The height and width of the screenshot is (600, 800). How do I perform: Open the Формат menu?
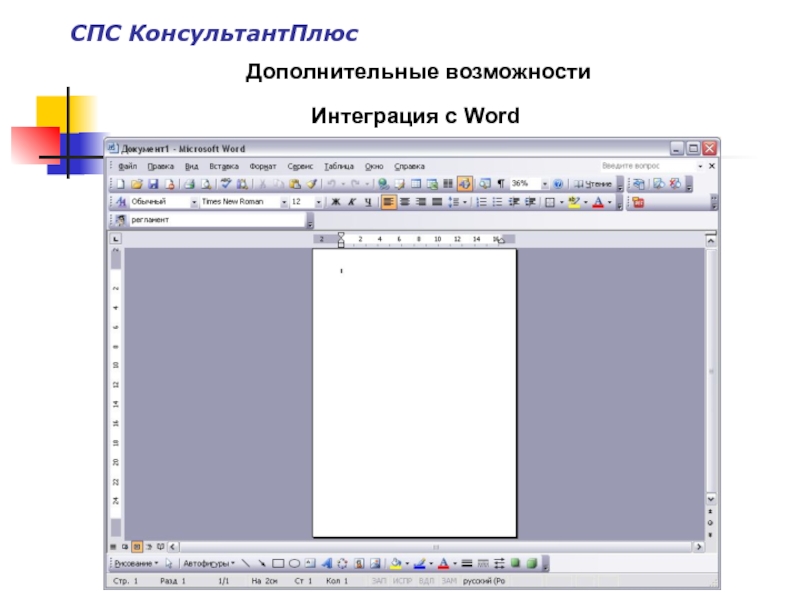coord(263,166)
